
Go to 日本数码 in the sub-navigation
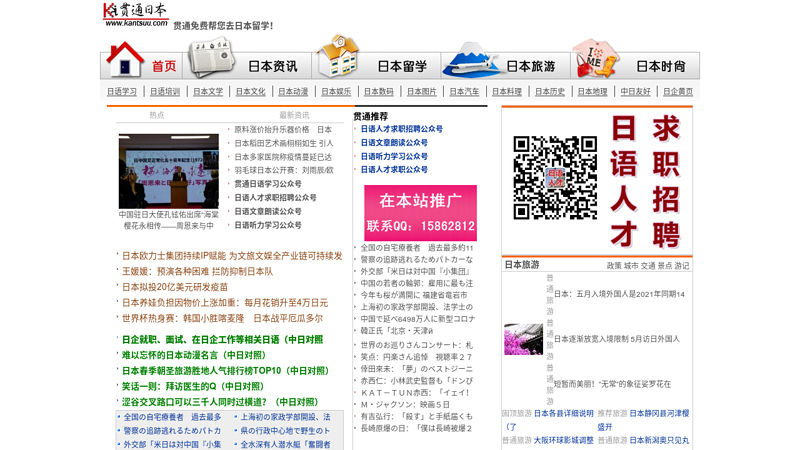tap(379, 92)
